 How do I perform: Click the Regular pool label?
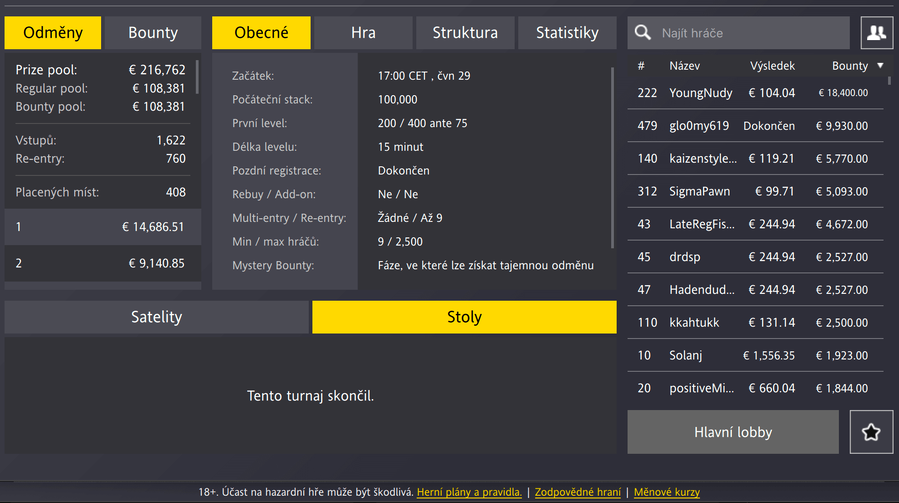coord(52,88)
